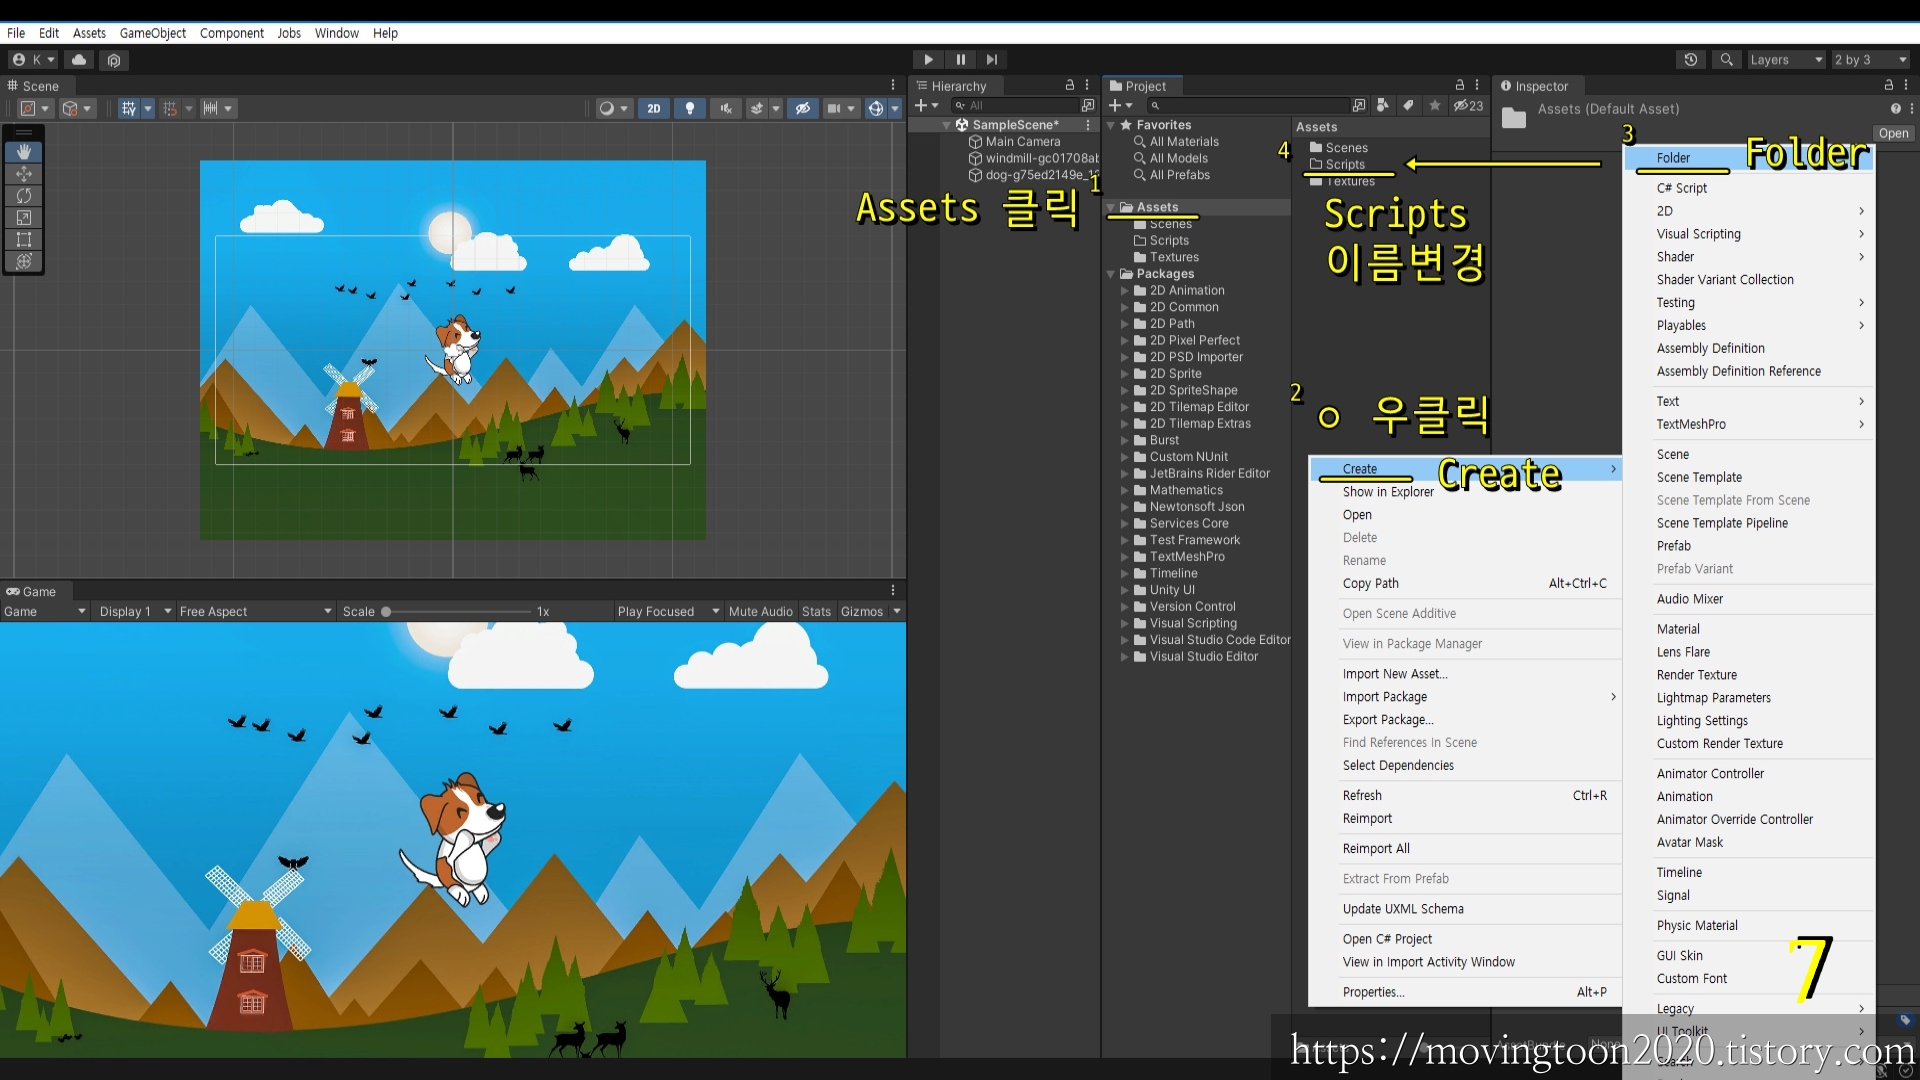
Task: Select the Move tool
Action: click(24, 174)
